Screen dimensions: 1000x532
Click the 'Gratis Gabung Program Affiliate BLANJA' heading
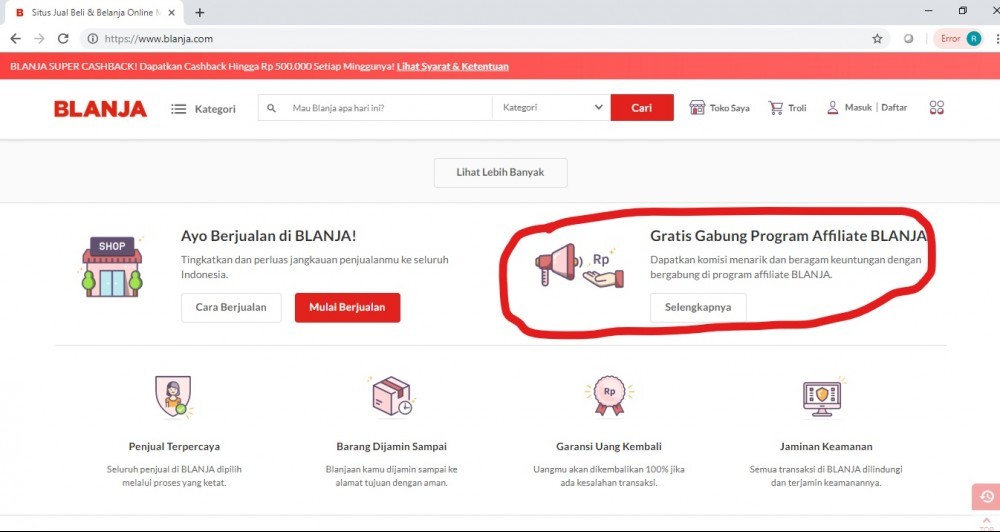(788, 236)
